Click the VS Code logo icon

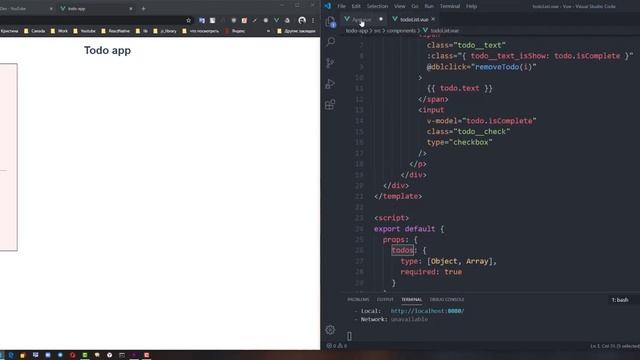click(x=328, y=6)
